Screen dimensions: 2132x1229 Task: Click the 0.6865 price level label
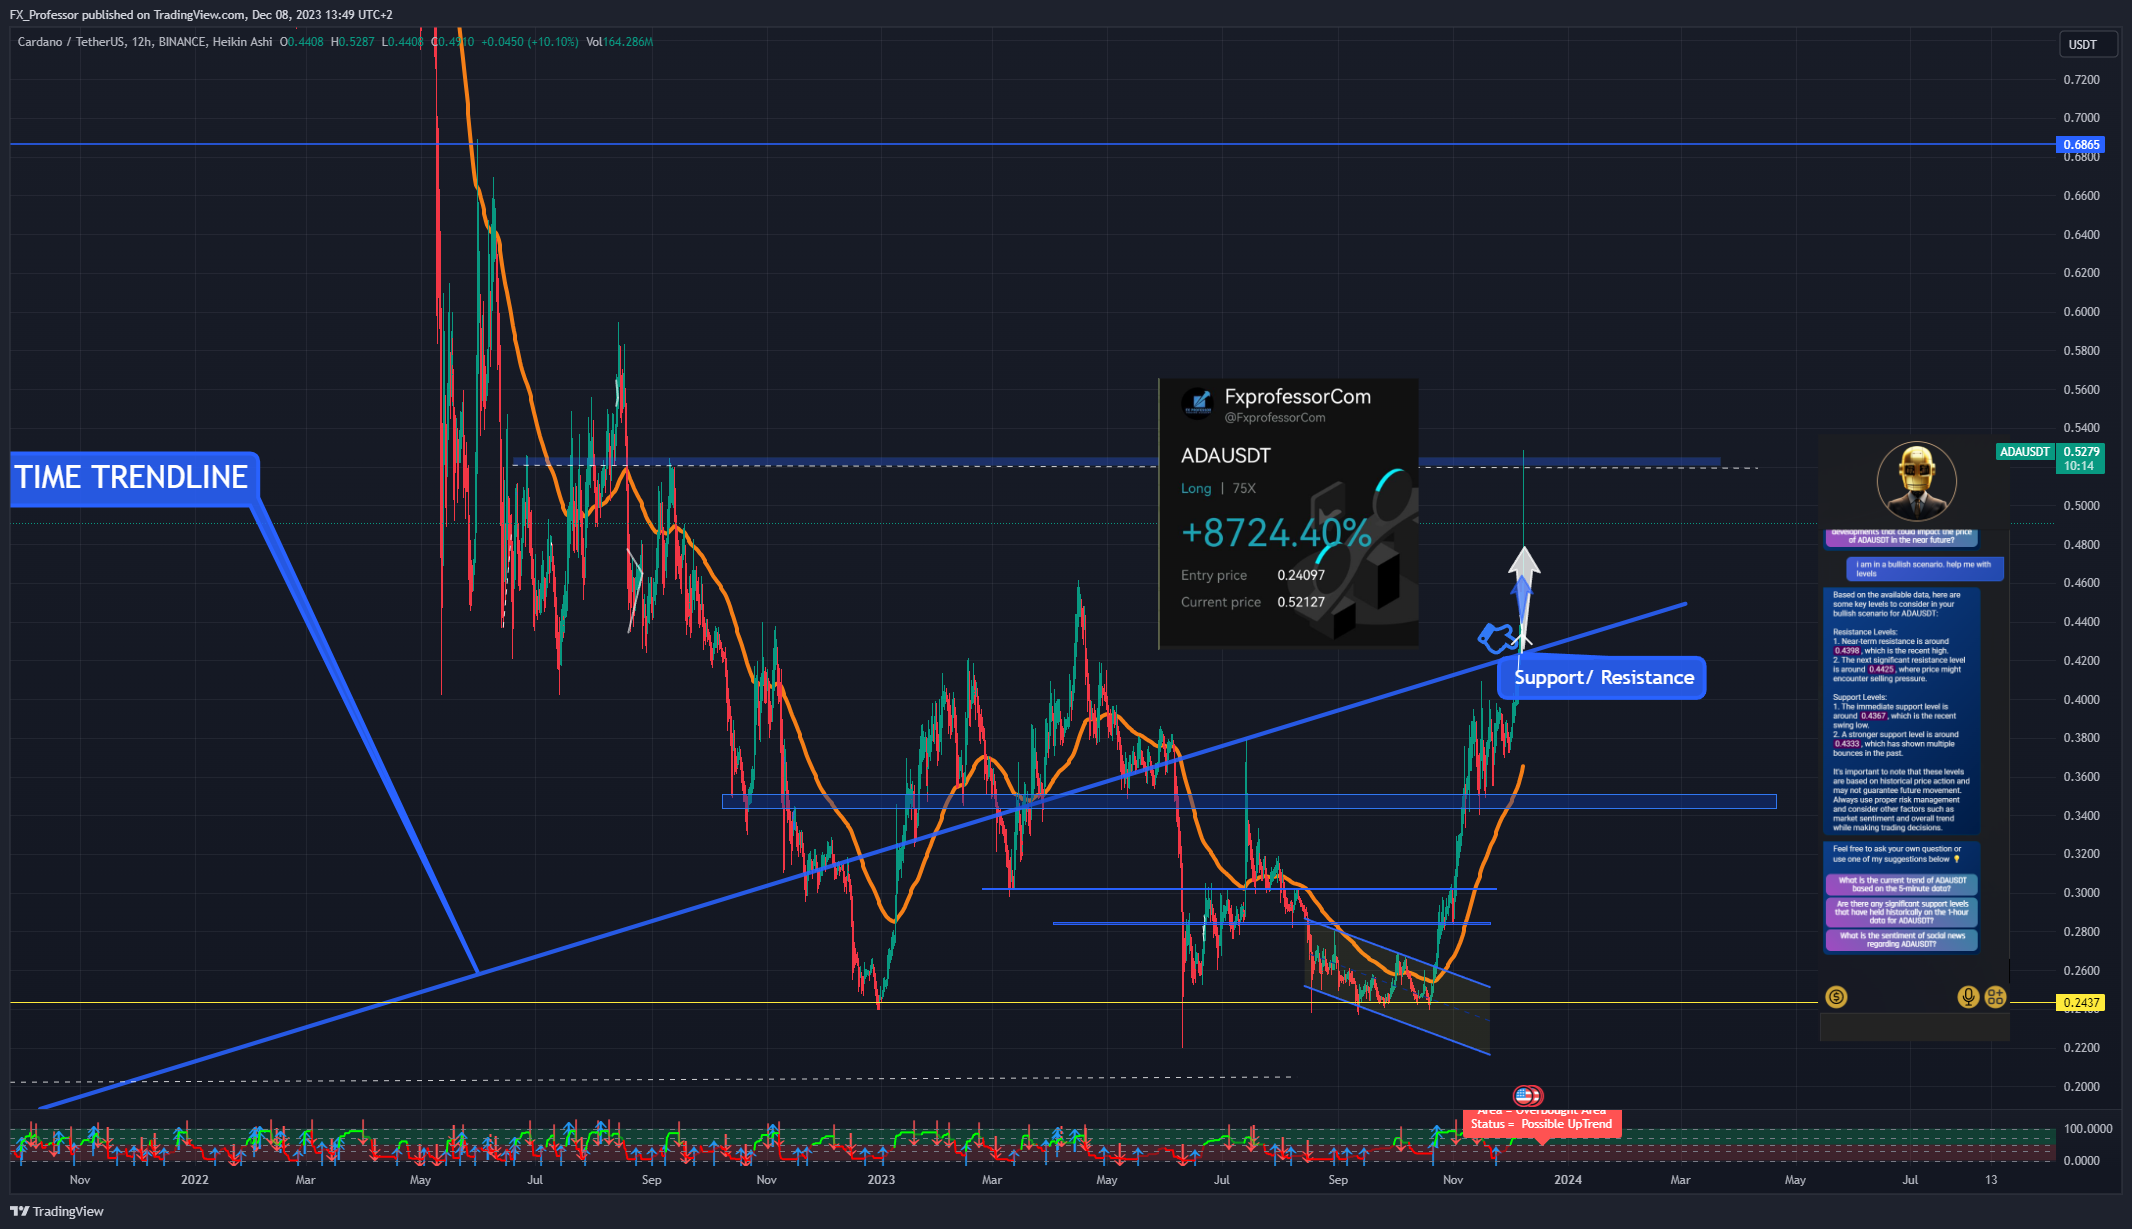2082,144
